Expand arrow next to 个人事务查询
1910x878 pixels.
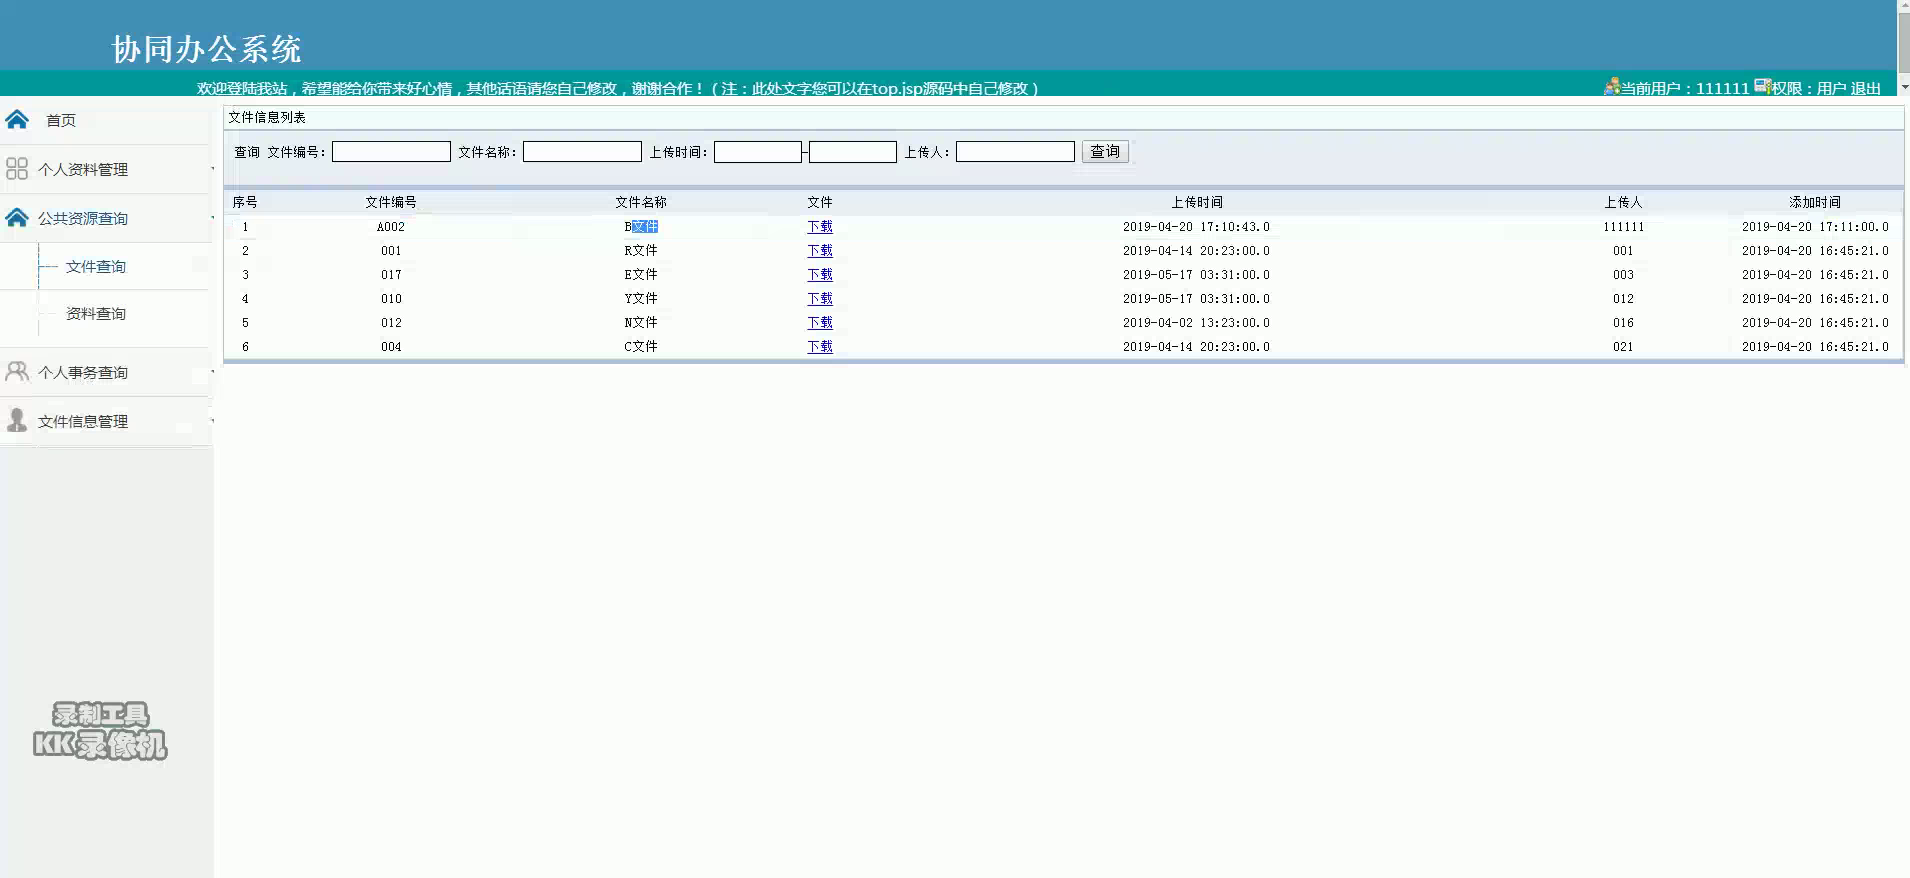[x=212, y=371]
